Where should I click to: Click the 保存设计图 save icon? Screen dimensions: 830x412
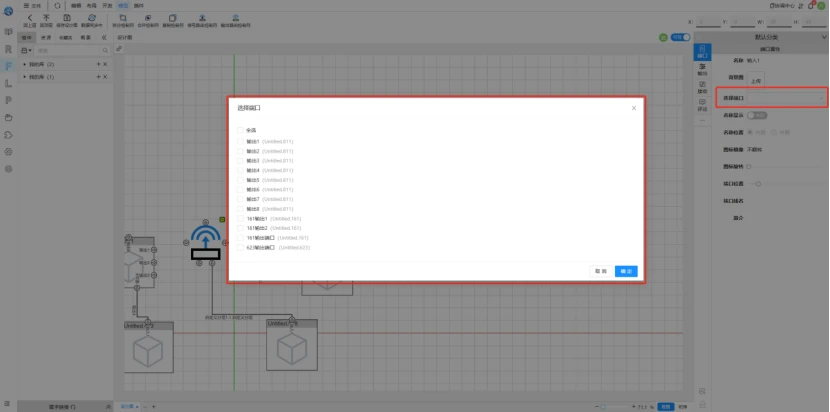click(67, 18)
